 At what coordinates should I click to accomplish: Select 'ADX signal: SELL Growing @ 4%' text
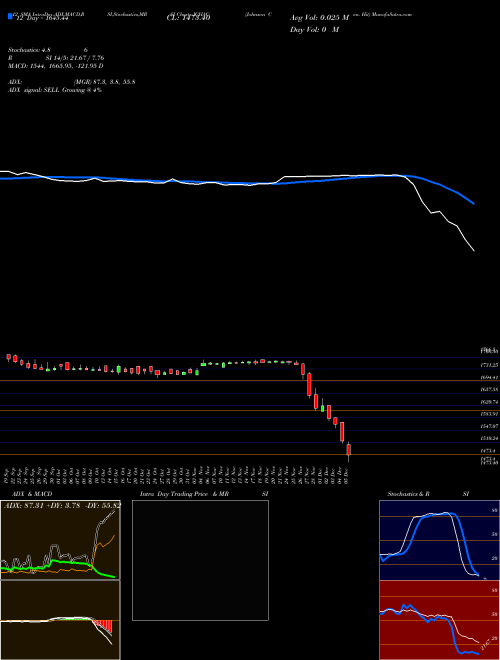pyautogui.click(x=55, y=90)
